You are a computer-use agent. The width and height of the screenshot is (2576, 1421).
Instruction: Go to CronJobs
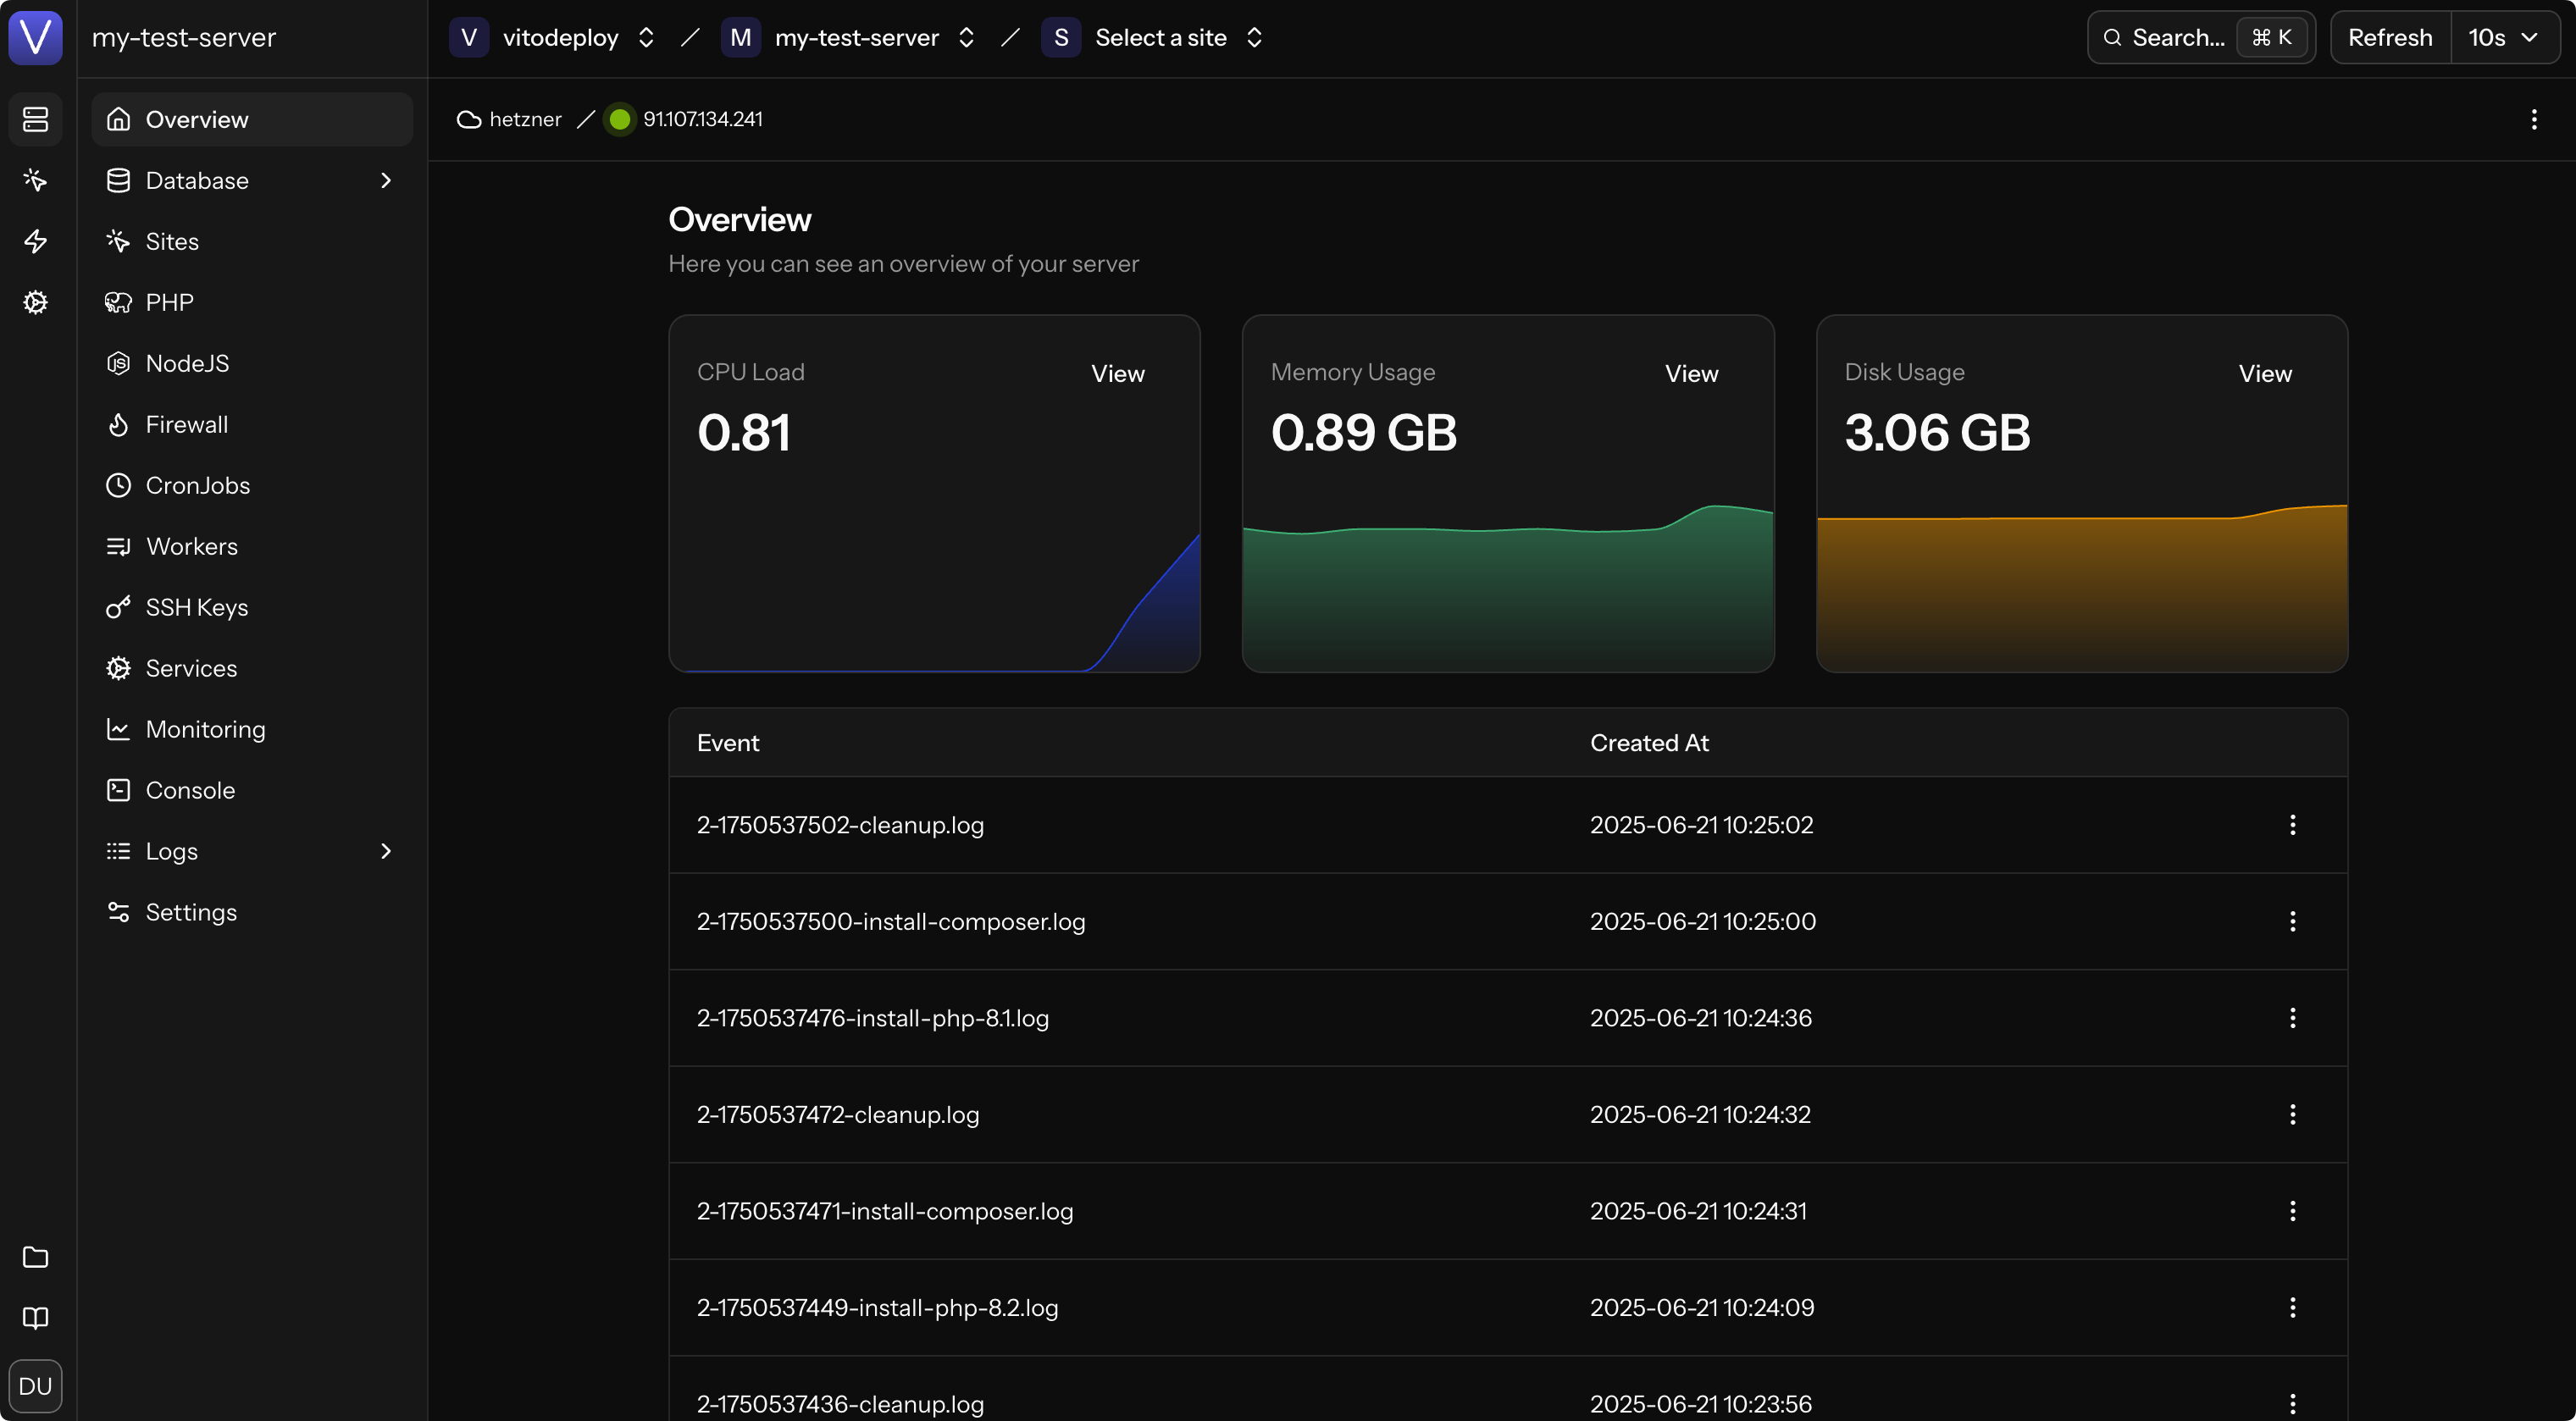[x=252, y=485]
